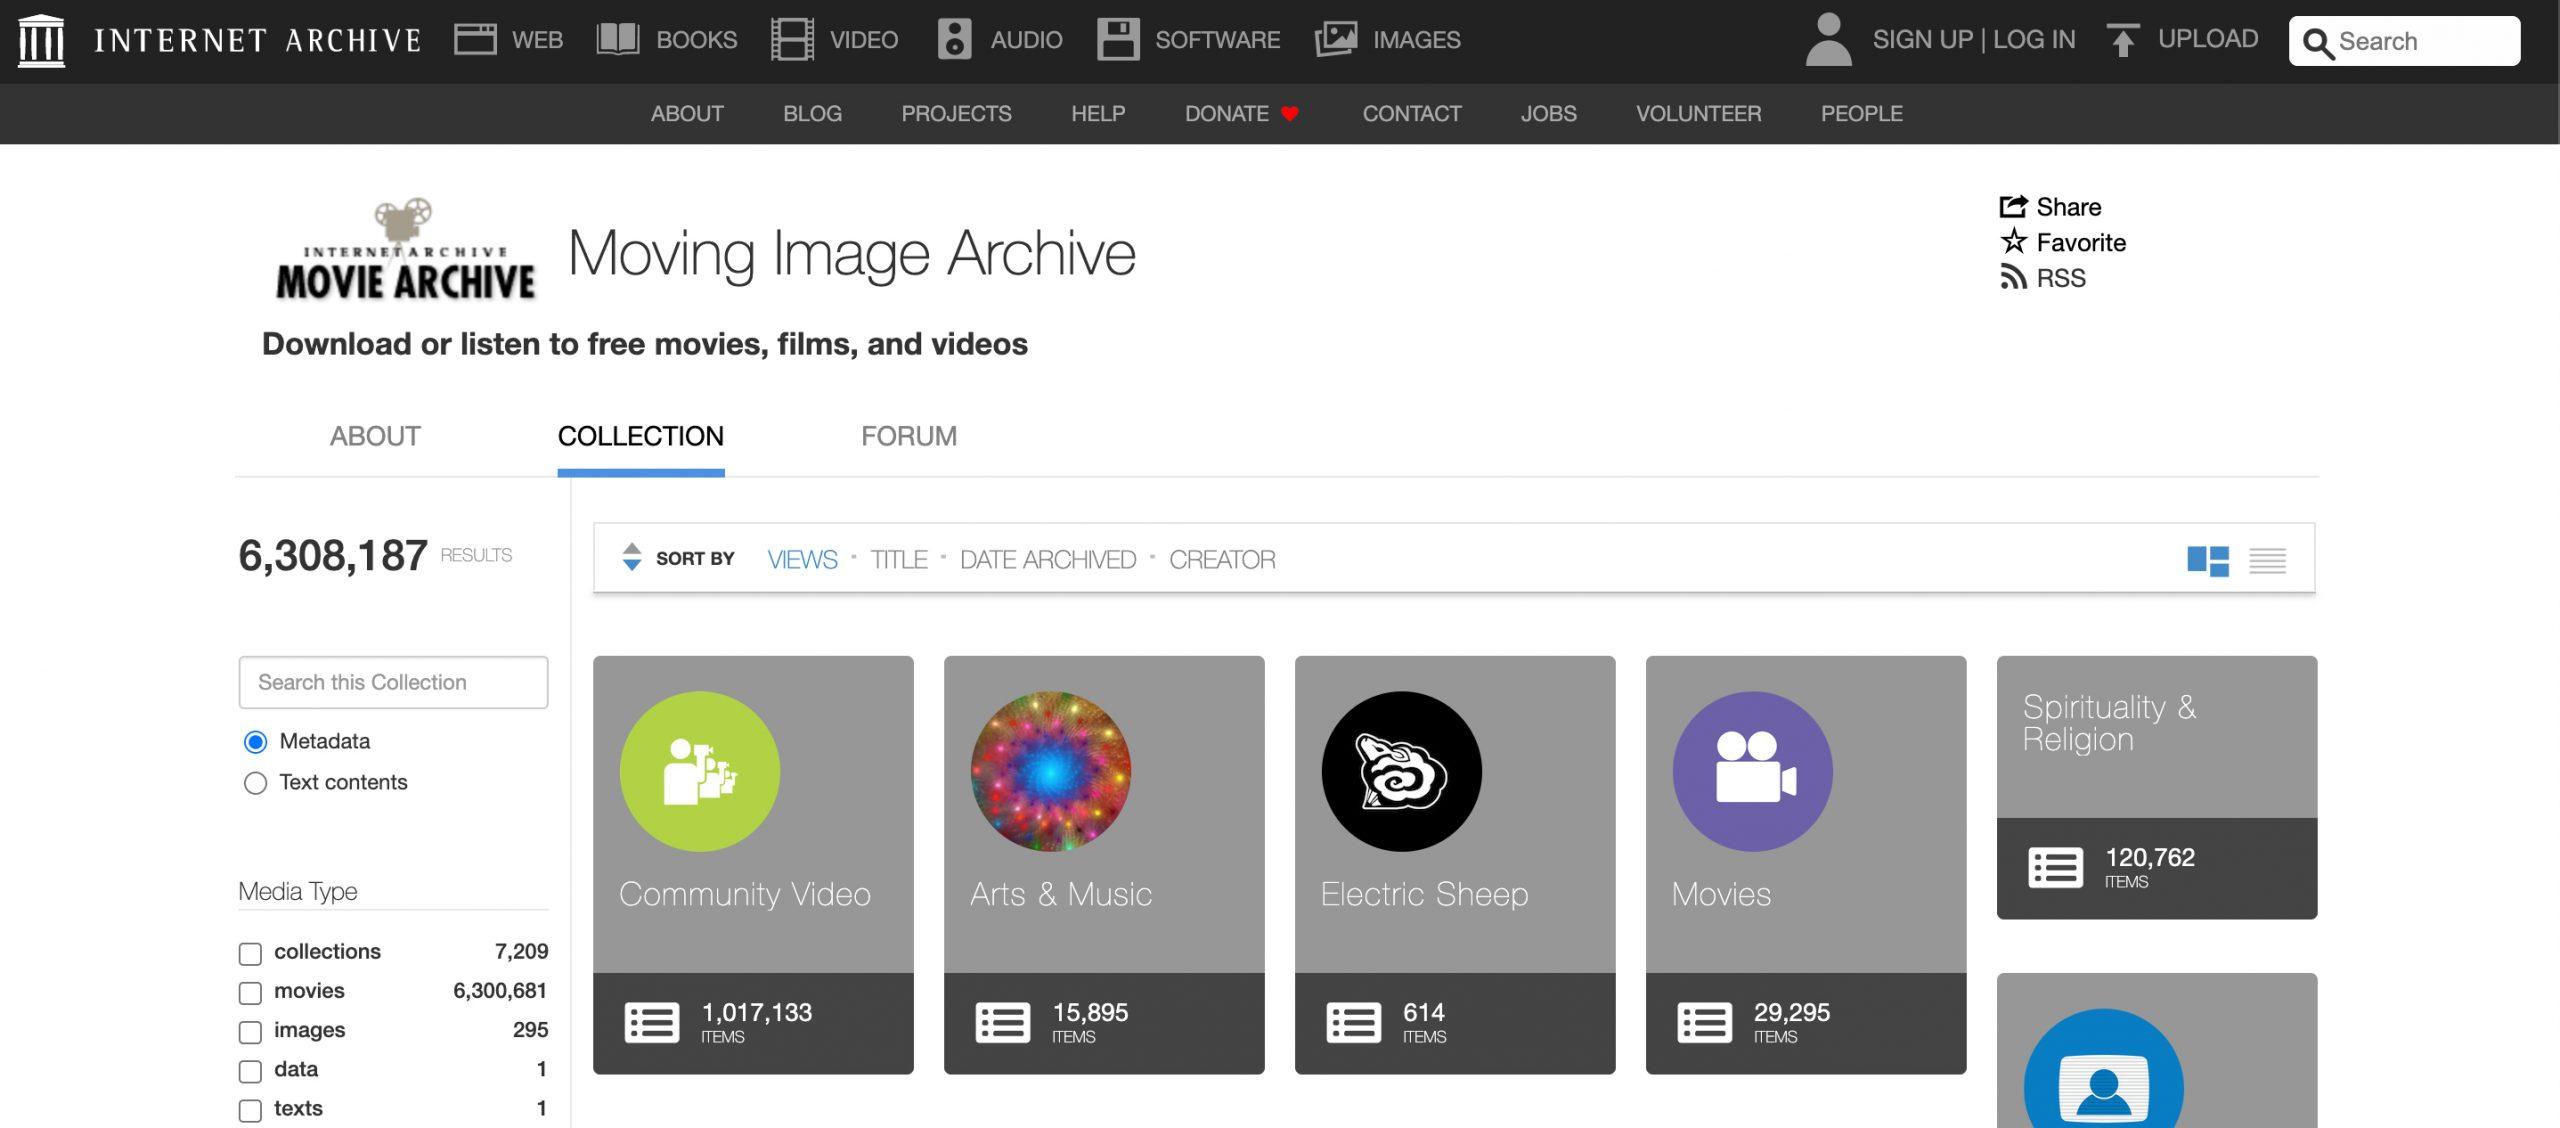Image resolution: width=2560 pixels, height=1128 pixels.
Task: Open the People link
Action: [1861, 113]
